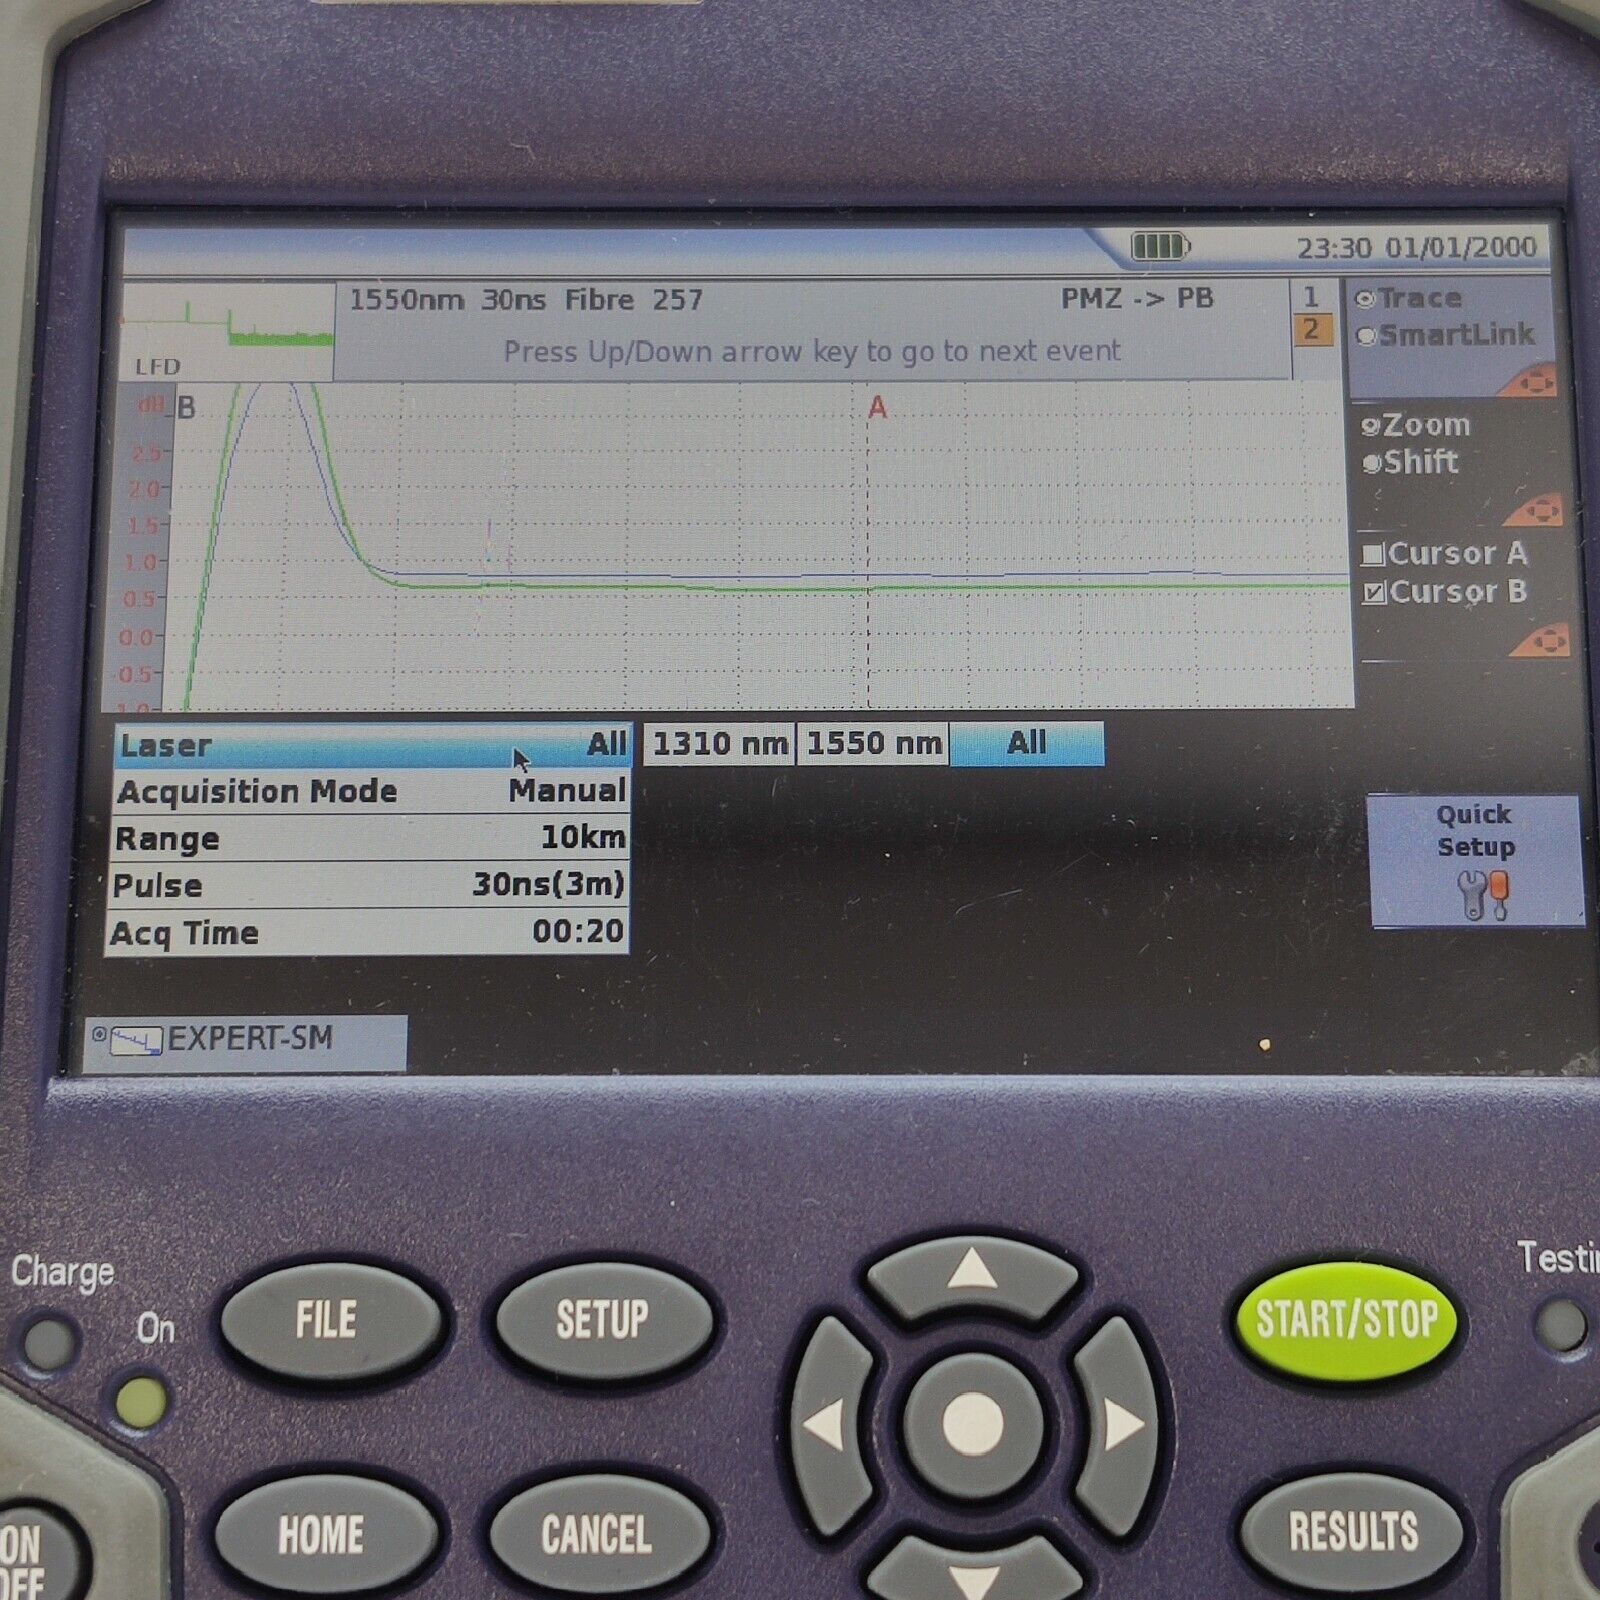Choose the 1310 nm laser option
Viewport: 1600px width, 1600px height.
click(x=719, y=744)
